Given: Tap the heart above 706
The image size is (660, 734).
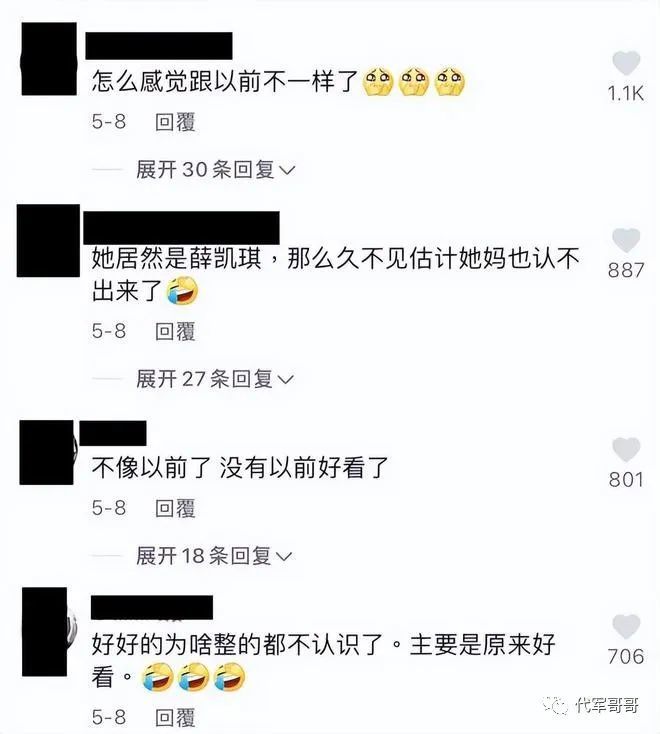Looking at the screenshot, I should coord(626,626).
